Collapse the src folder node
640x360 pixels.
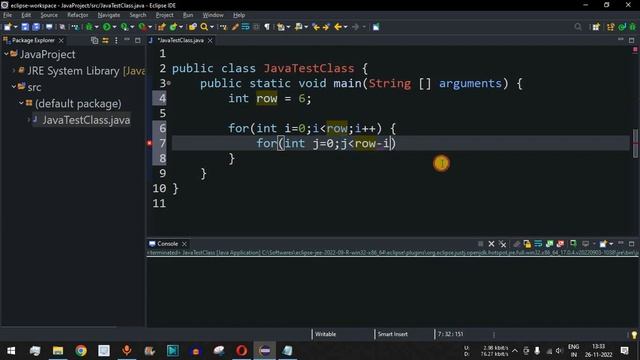[13, 87]
